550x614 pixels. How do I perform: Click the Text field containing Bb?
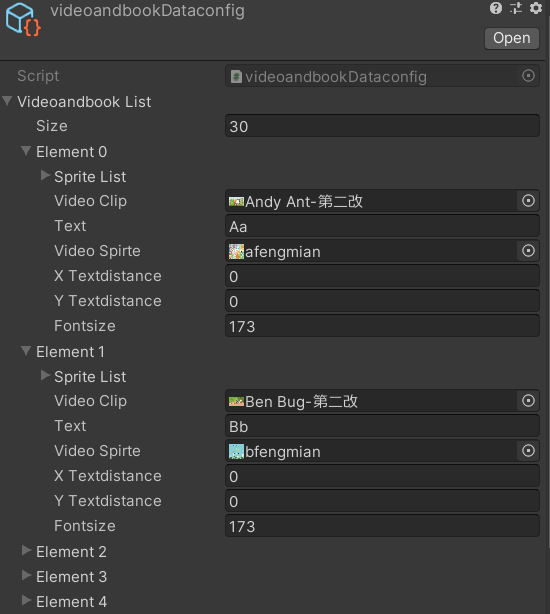(382, 426)
